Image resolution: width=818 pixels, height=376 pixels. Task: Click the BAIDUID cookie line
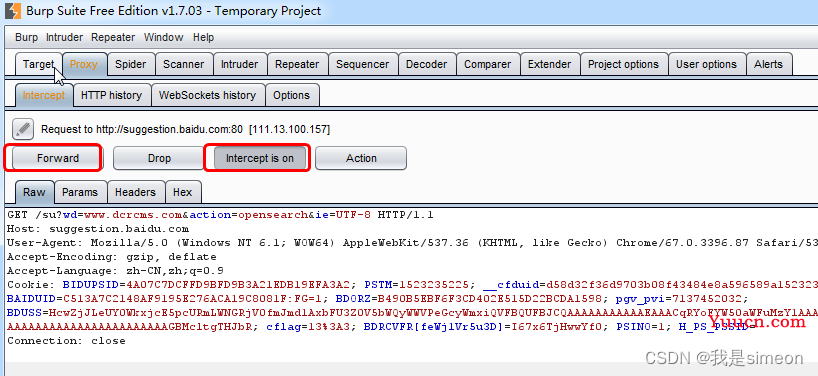378,299
